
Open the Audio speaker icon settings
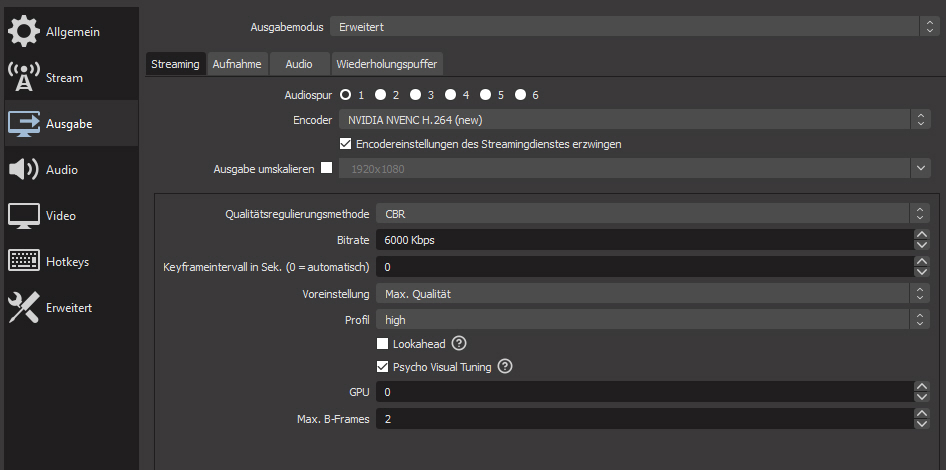point(24,169)
